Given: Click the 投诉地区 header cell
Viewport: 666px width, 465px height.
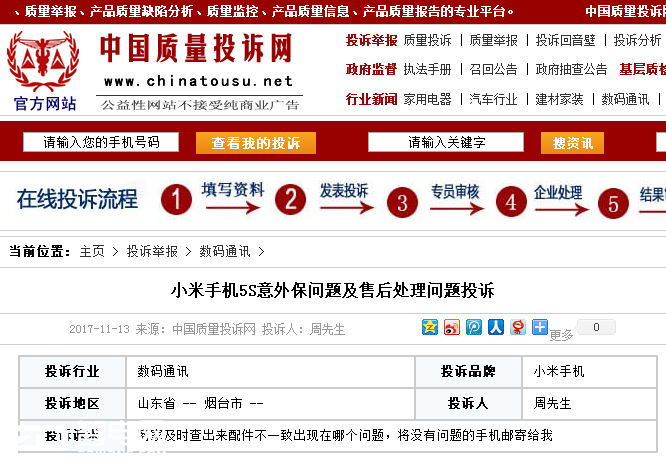Looking at the screenshot, I should point(73,403).
